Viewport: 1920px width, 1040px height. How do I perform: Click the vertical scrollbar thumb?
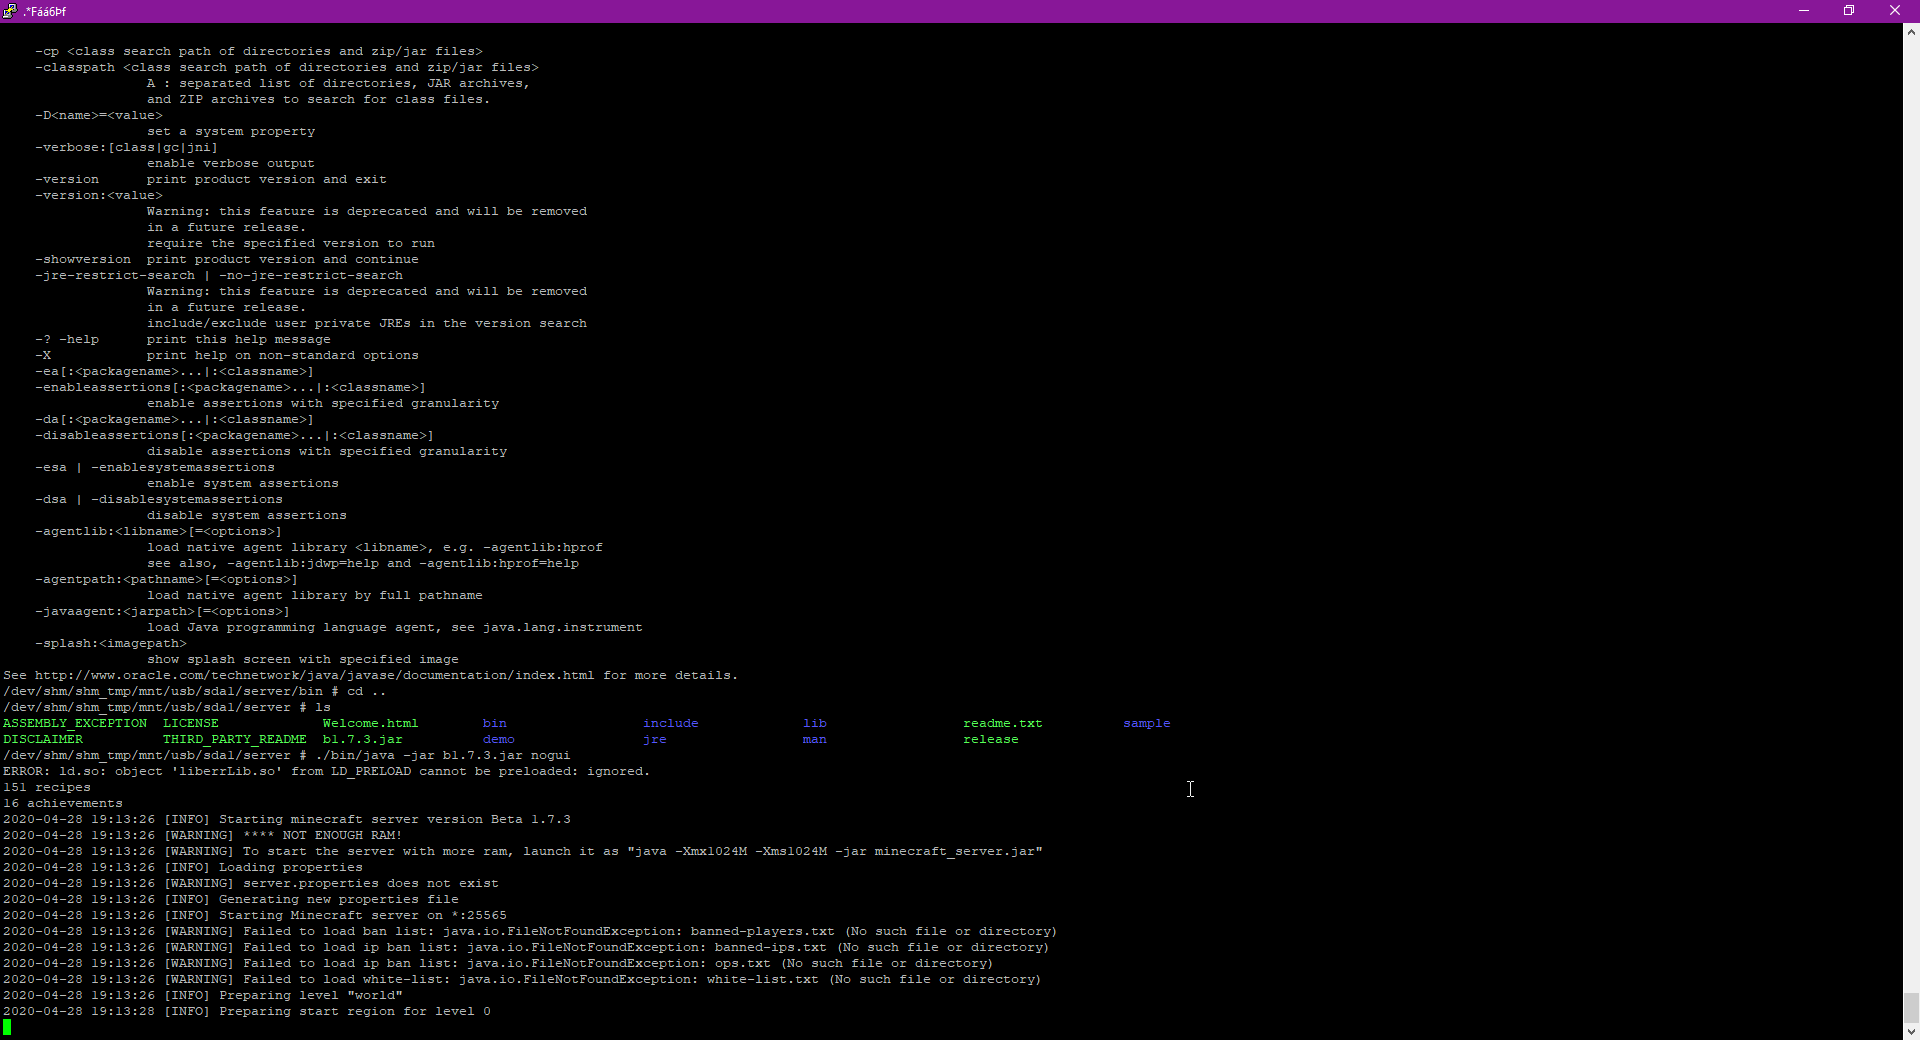coord(1911,1007)
